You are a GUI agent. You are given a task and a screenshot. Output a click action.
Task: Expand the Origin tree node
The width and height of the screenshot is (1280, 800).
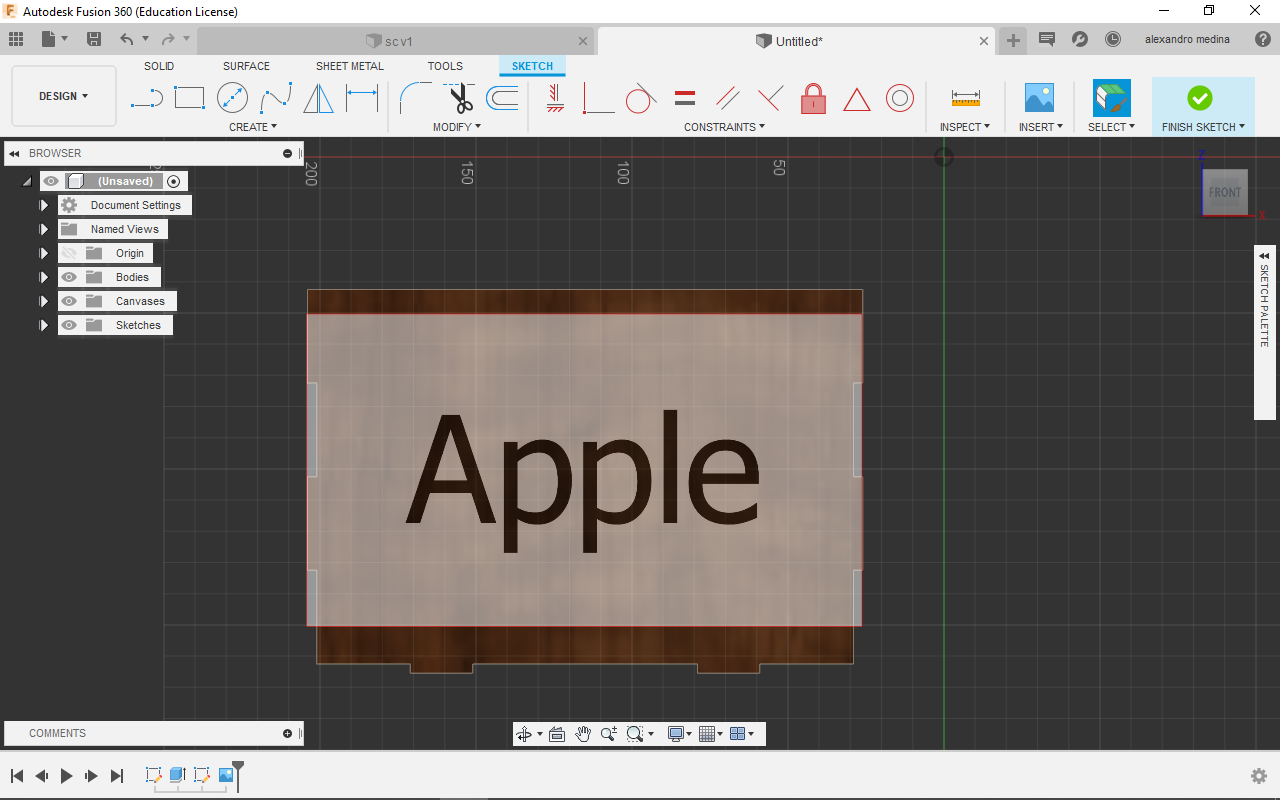pyautogui.click(x=44, y=253)
